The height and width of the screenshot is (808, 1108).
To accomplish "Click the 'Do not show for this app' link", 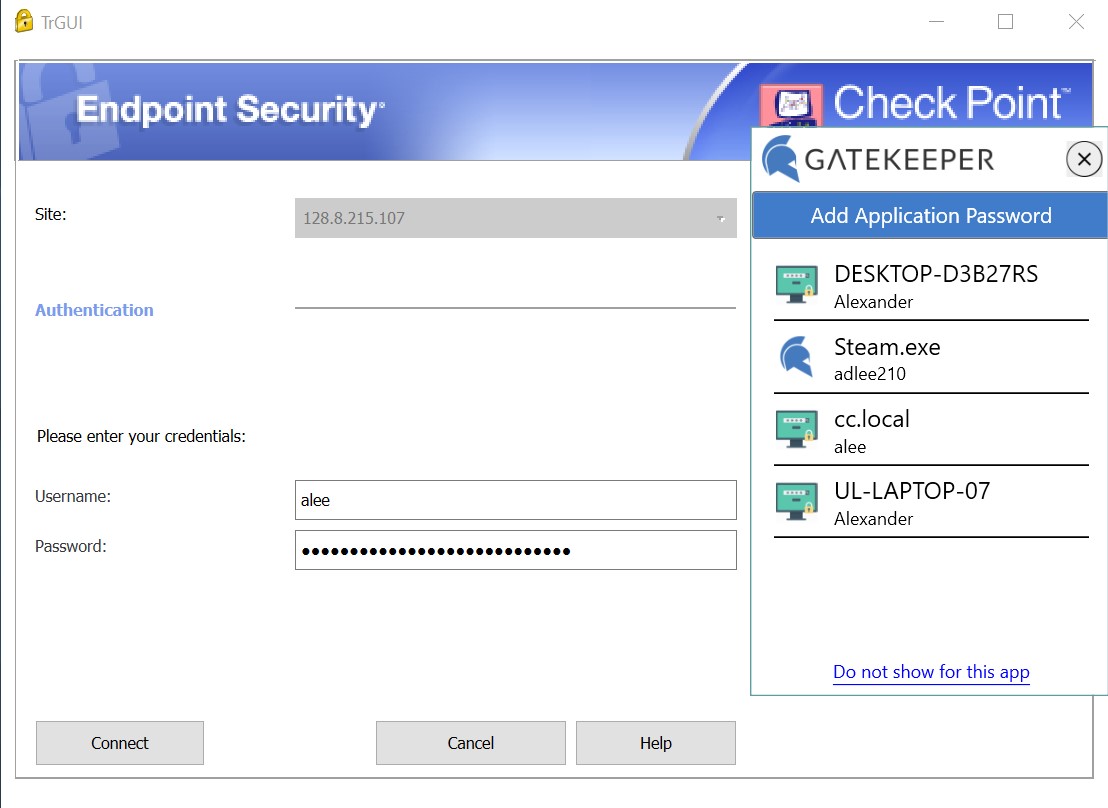I will point(931,672).
